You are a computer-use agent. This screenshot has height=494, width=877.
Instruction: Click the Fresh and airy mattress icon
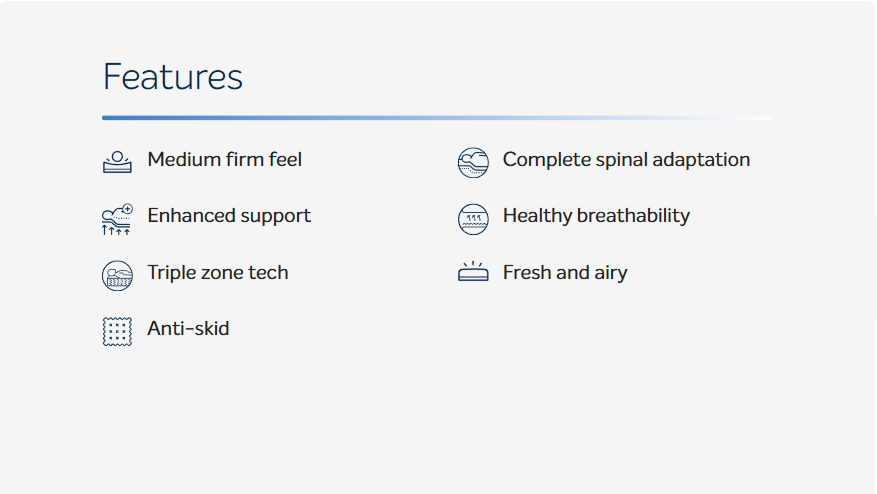tap(473, 271)
